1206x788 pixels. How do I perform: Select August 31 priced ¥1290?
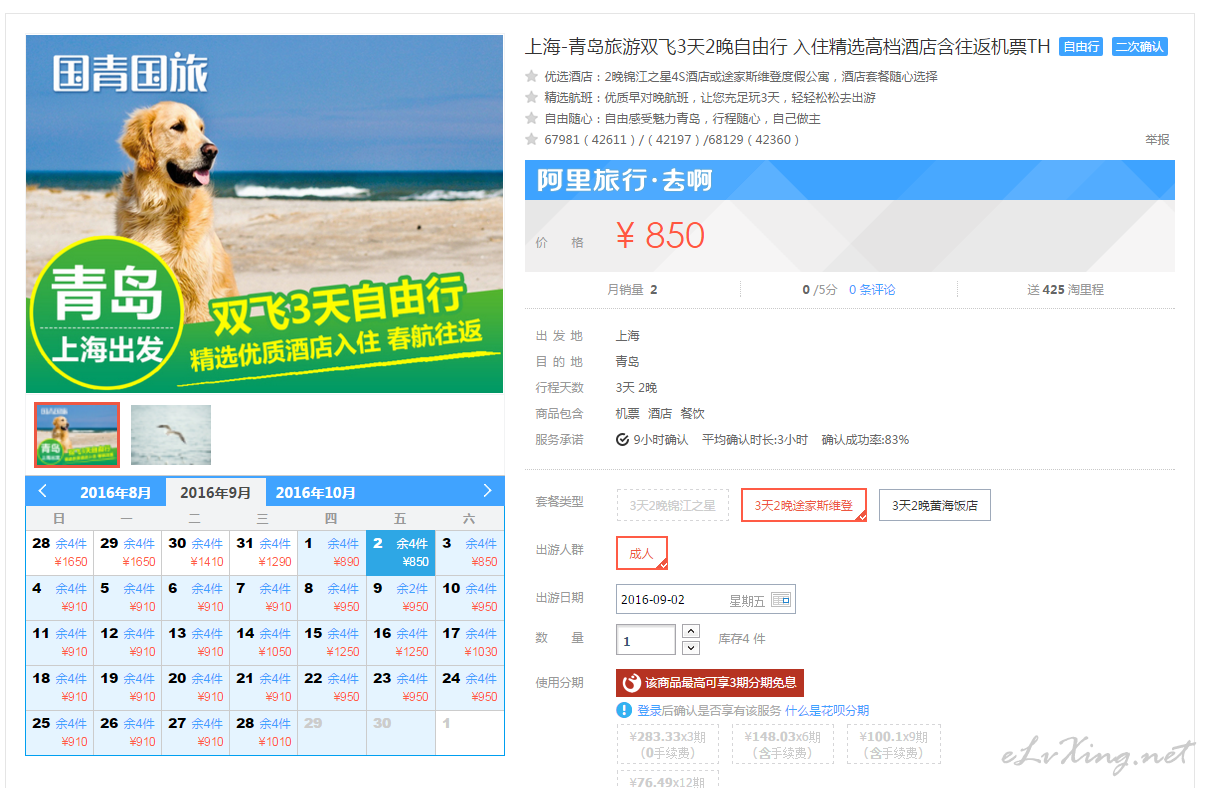tap(263, 552)
